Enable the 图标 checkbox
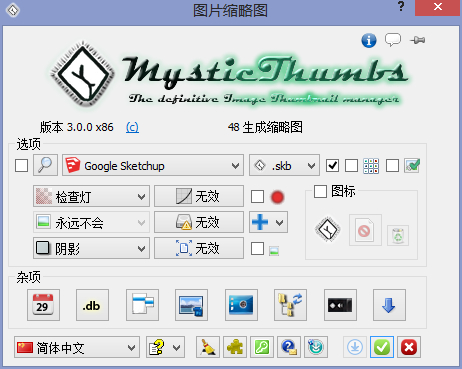462x369 pixels. point(320,191)
